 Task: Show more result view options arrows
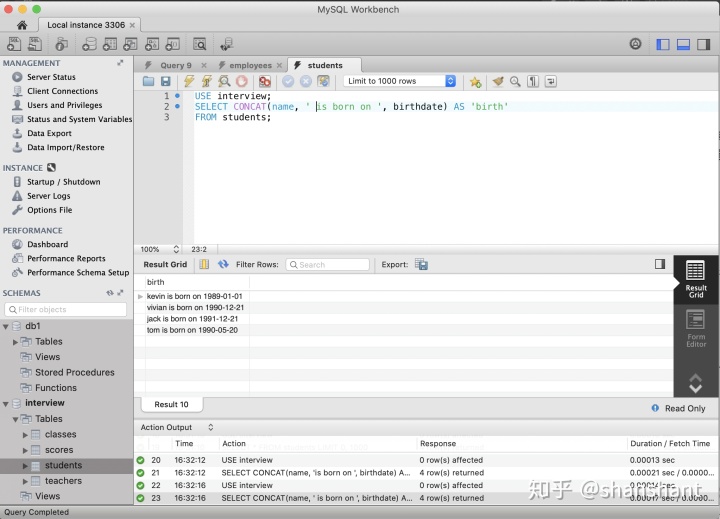[695, 383]
